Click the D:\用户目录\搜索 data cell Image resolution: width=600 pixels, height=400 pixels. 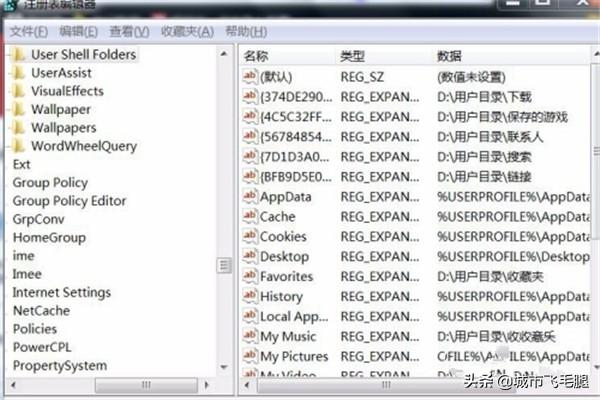[x=484, y=157]
